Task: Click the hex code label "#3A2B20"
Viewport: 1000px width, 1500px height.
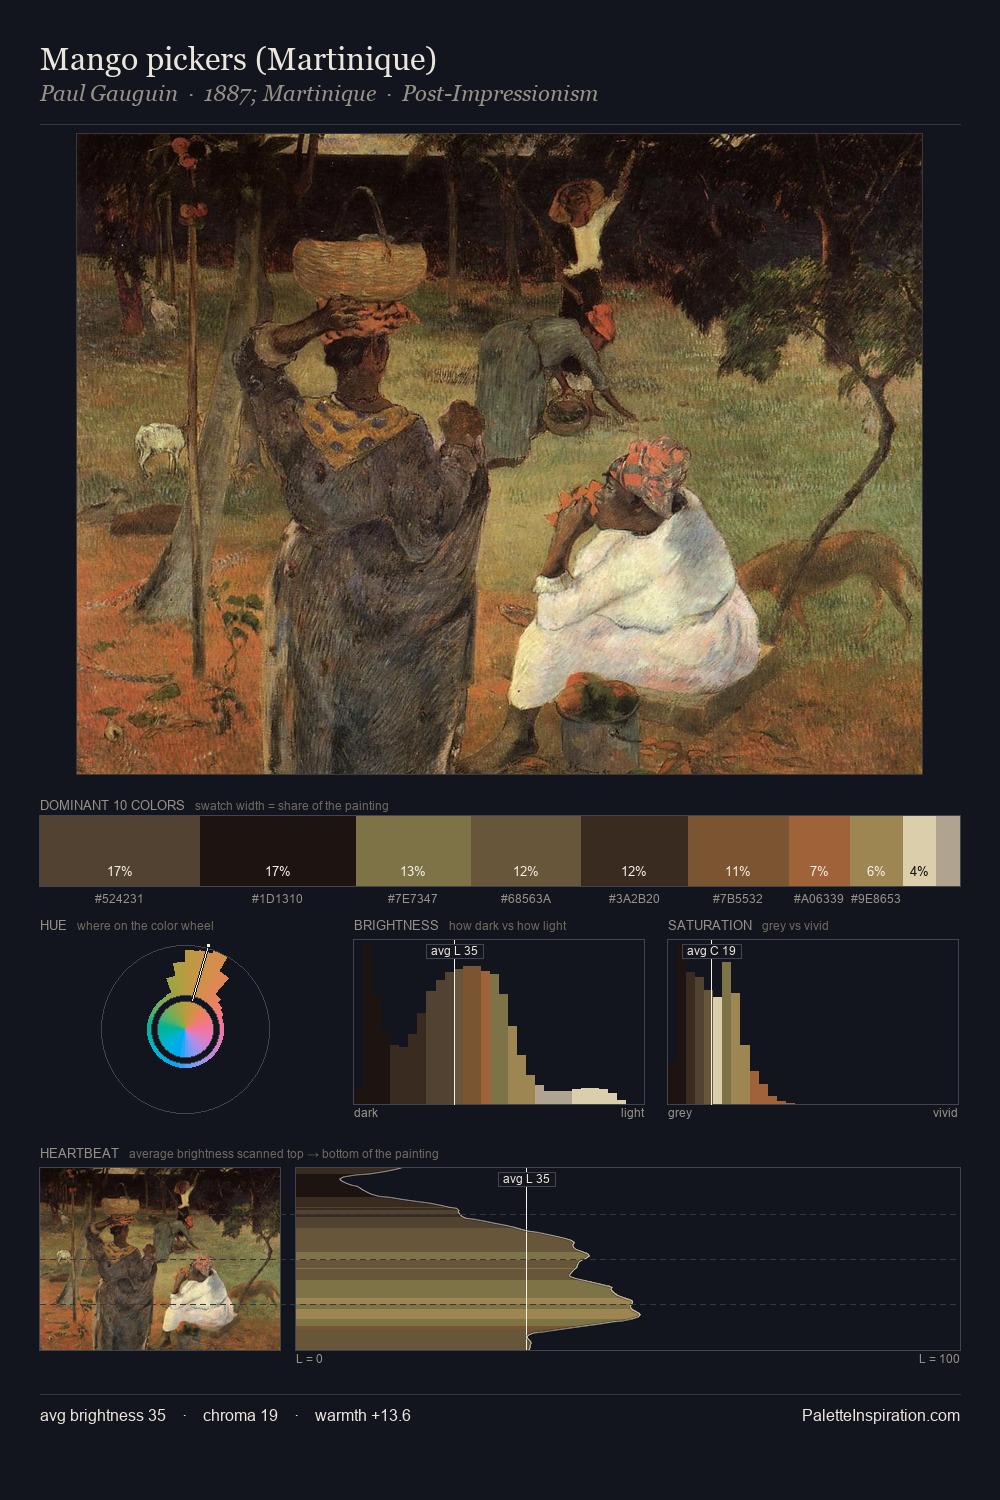Action: 634,898
